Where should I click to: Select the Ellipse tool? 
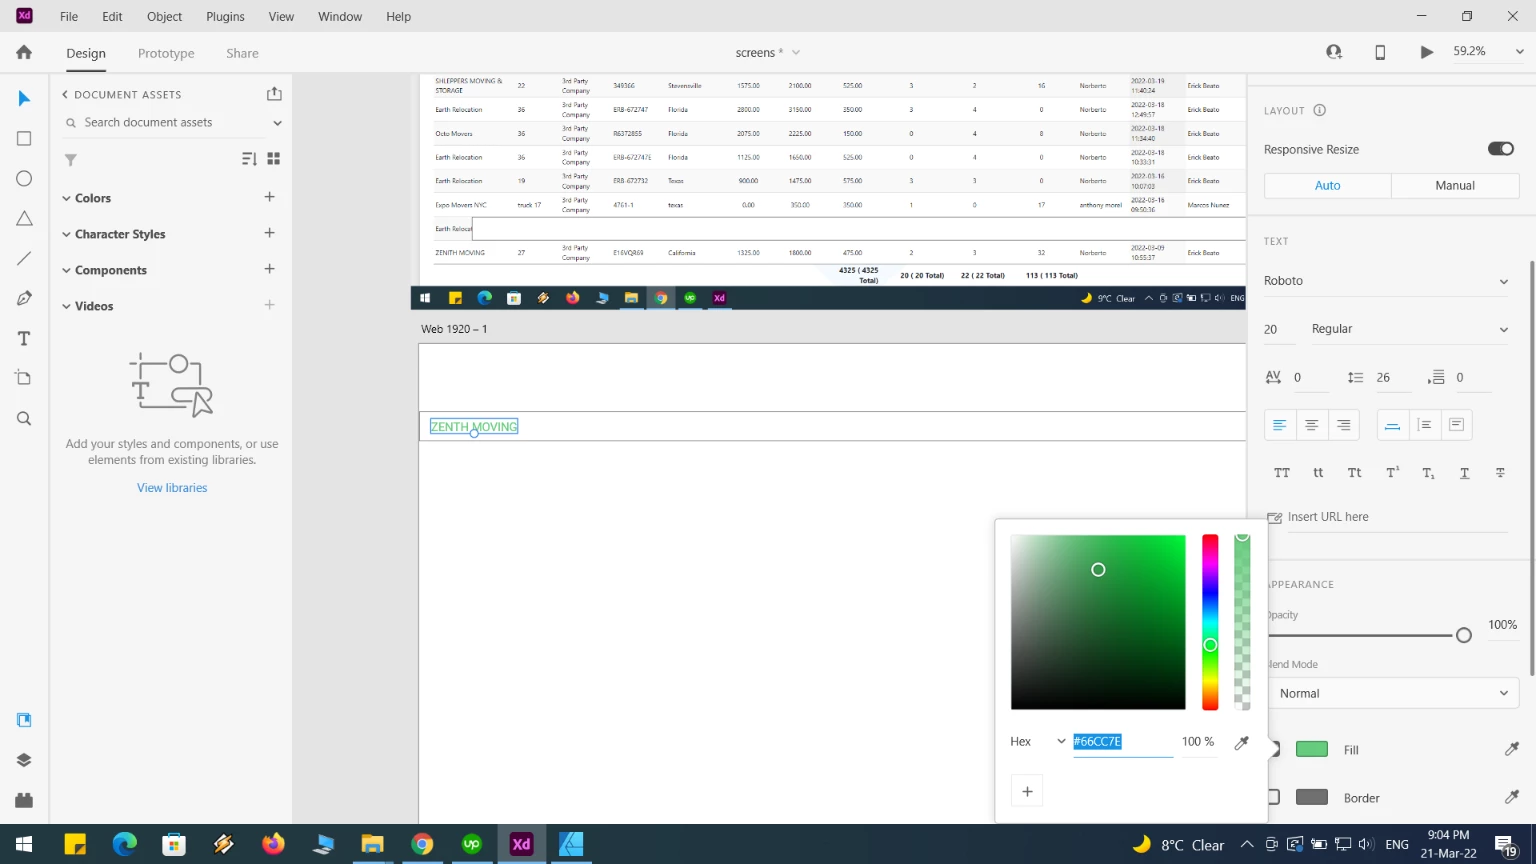(24, 179)
